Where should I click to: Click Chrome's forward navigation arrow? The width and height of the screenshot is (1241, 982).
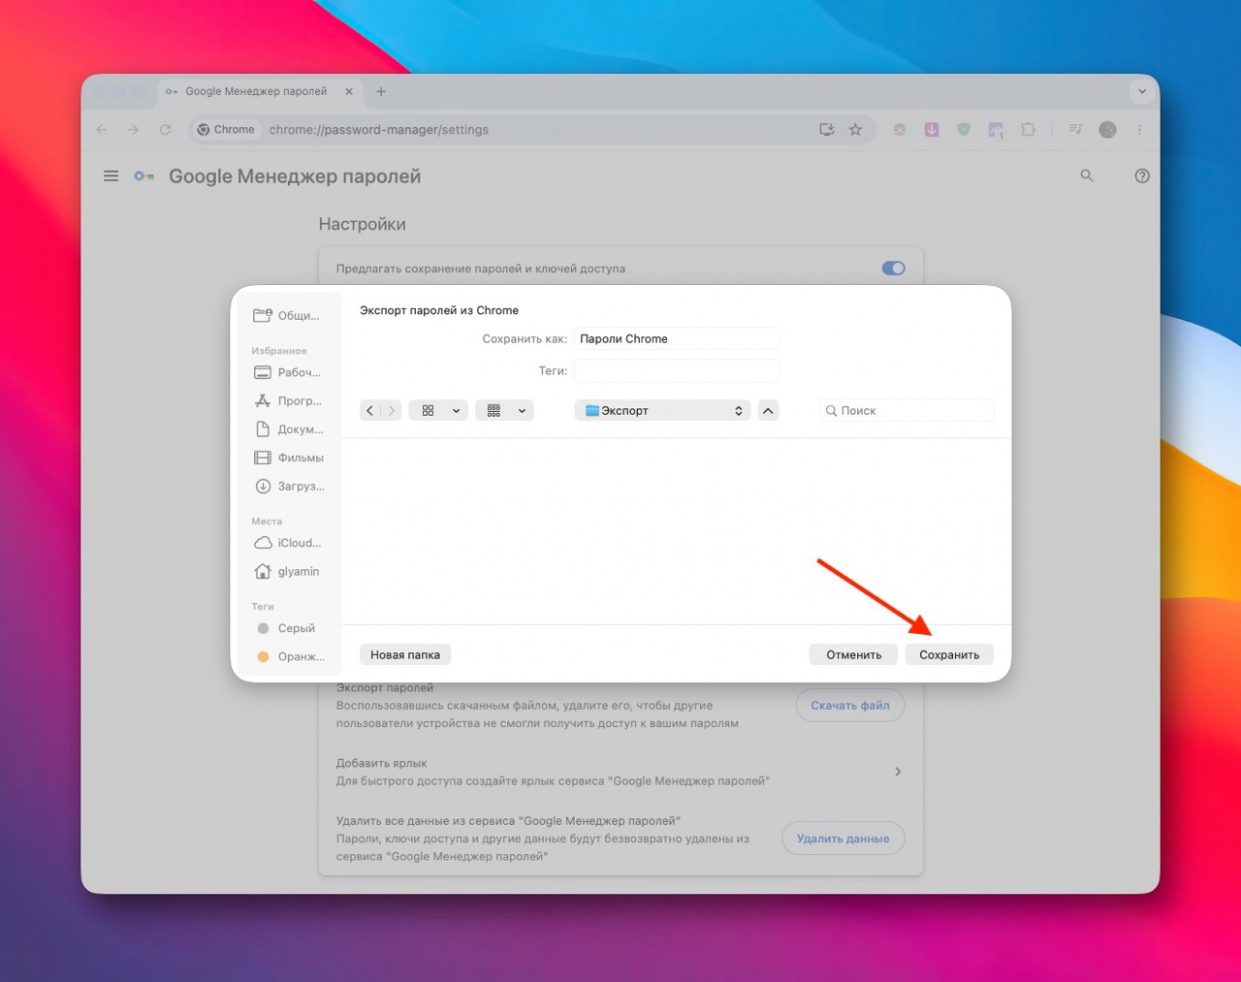pyautogui.click(x=133, y=130)
